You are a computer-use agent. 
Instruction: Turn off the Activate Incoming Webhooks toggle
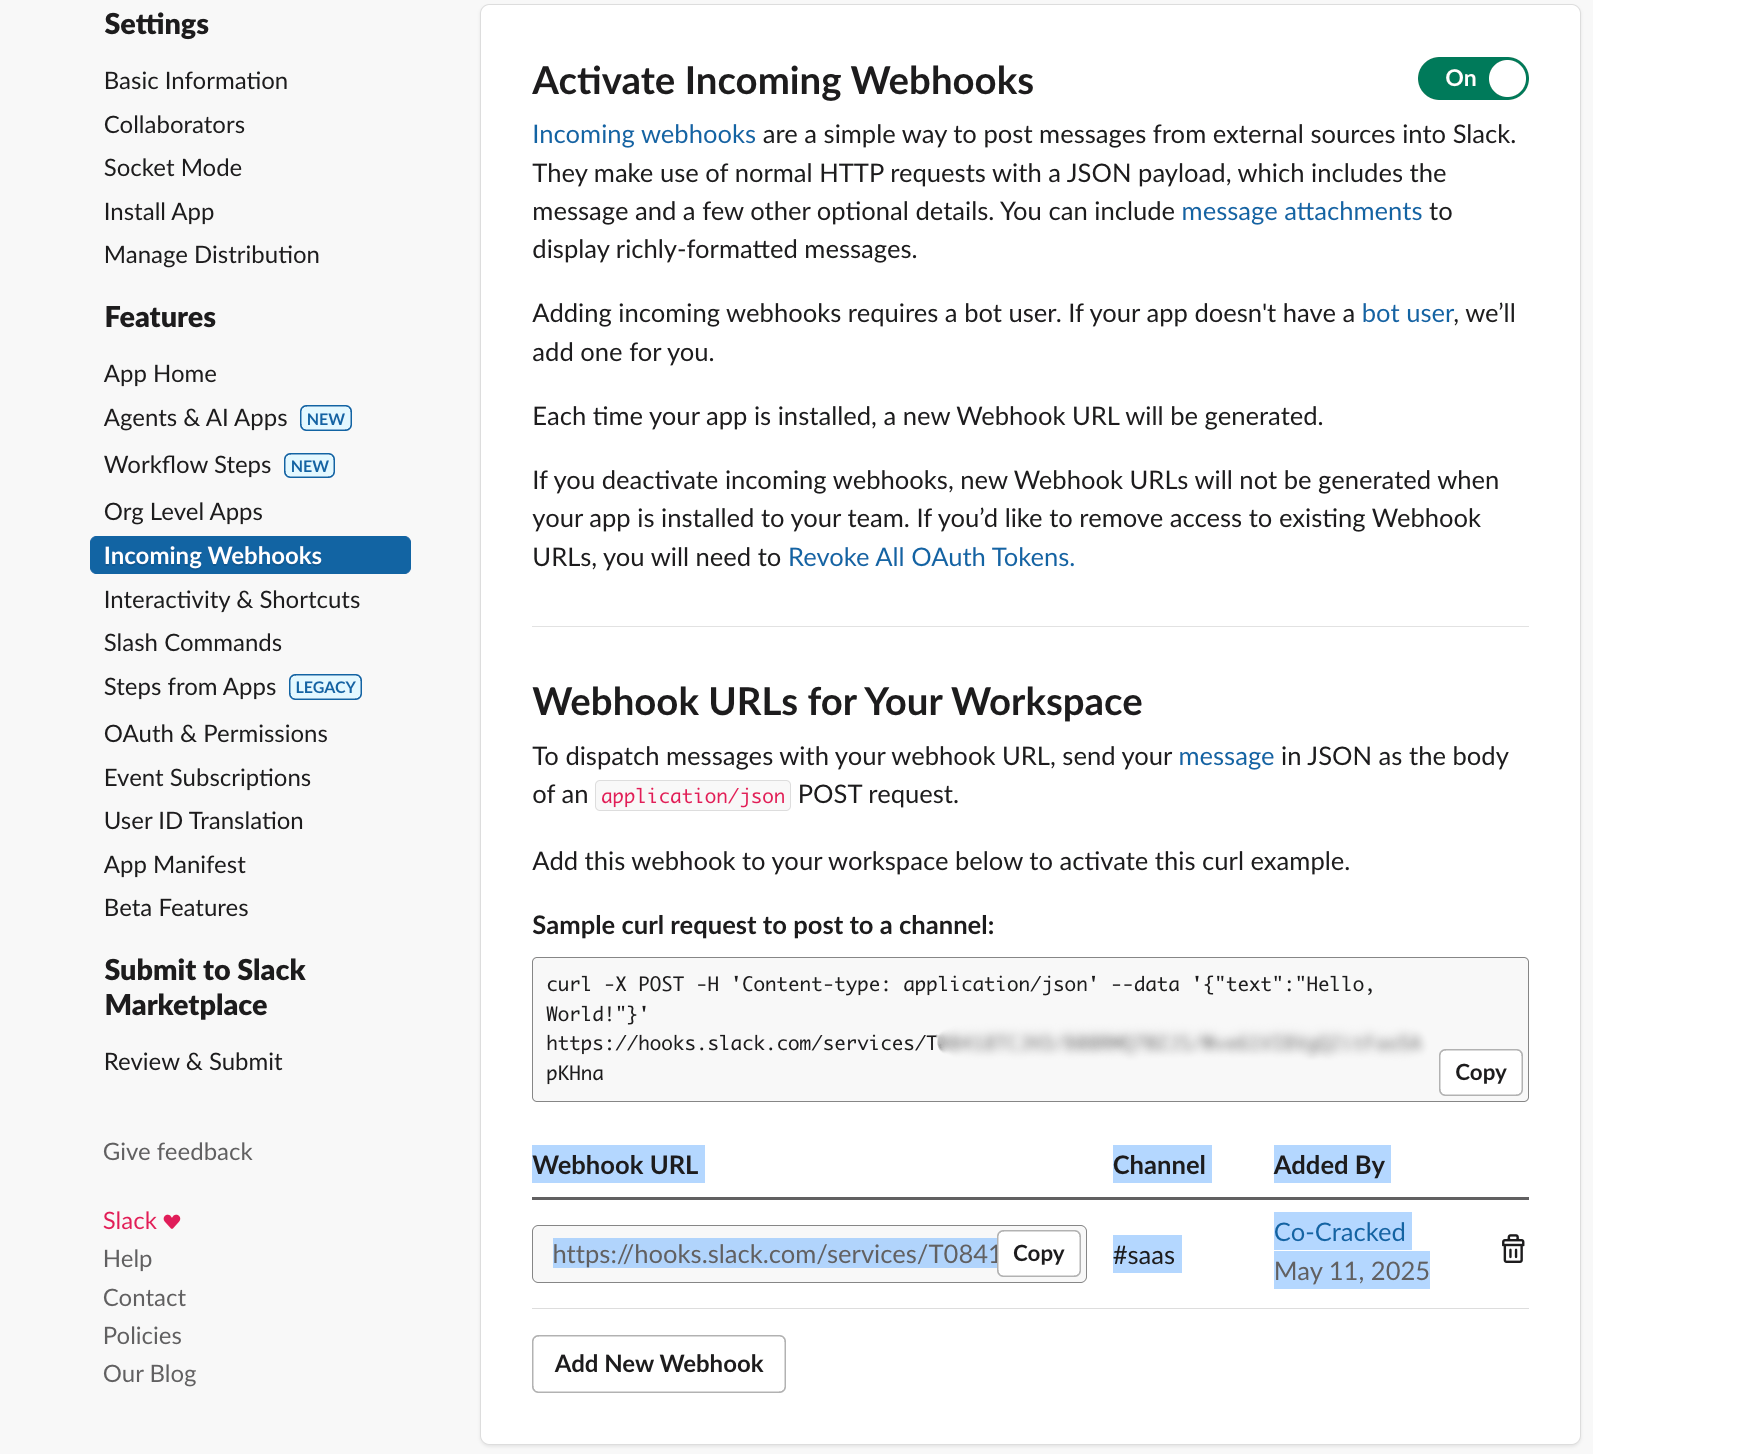(x=1472, y=78)
